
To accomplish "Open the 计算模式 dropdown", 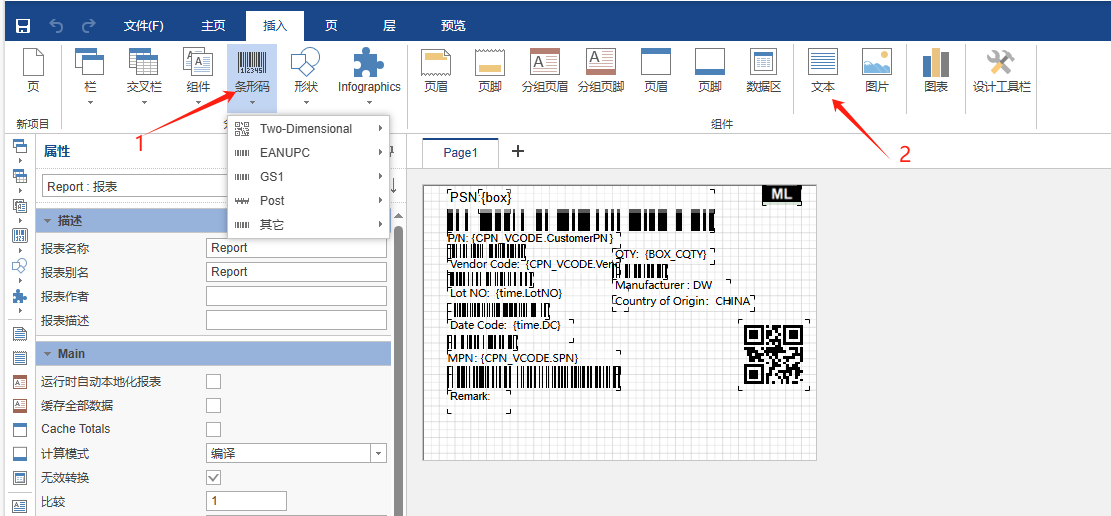I will click(378, 453).
